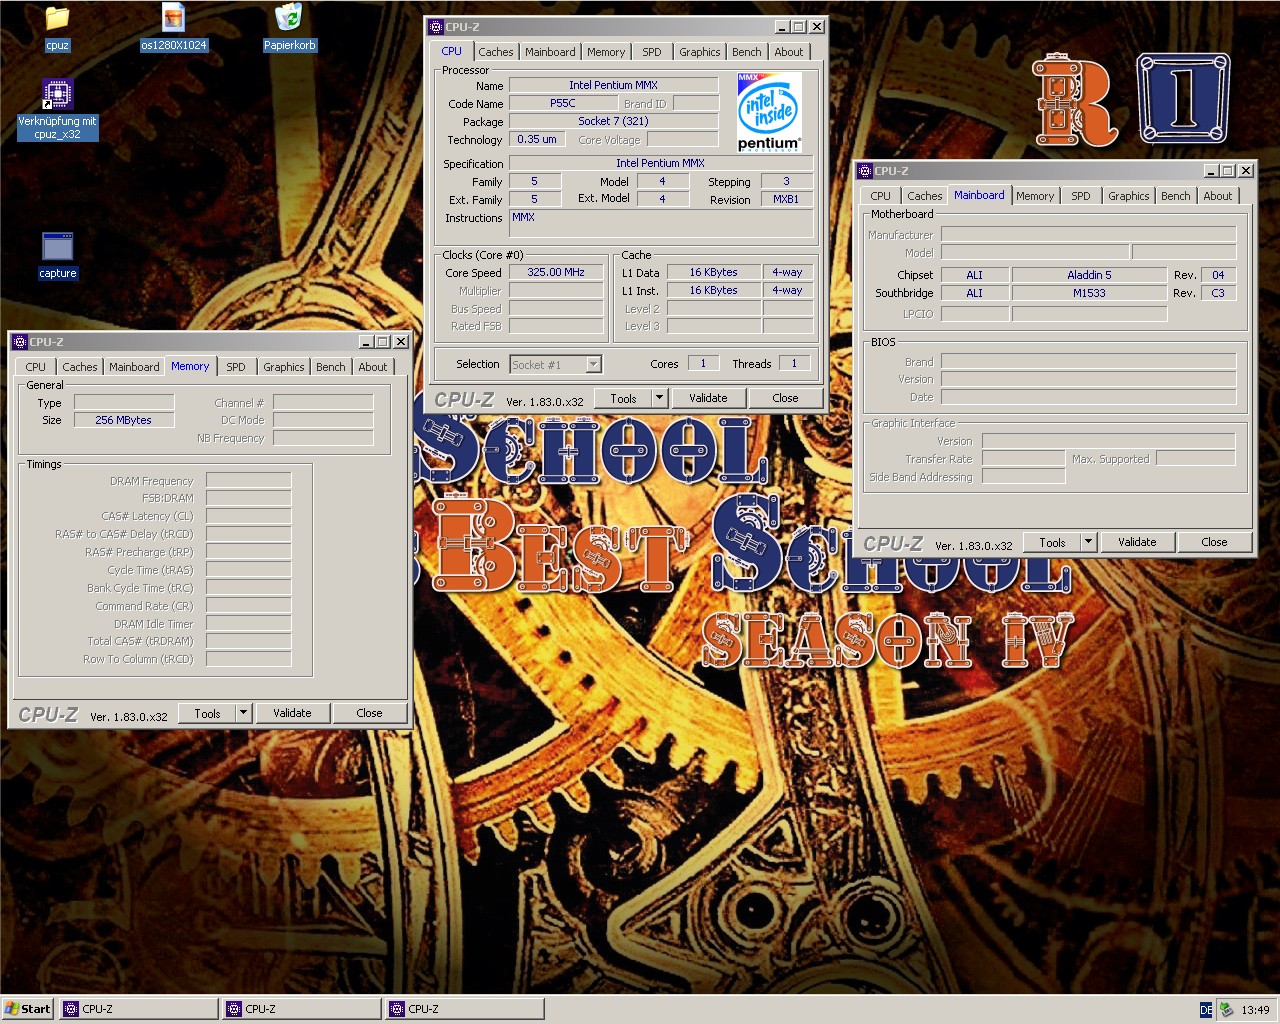Select Memory tab in the Mainboard window
Screen dimensions: 1280x1024
[1035, 196]
